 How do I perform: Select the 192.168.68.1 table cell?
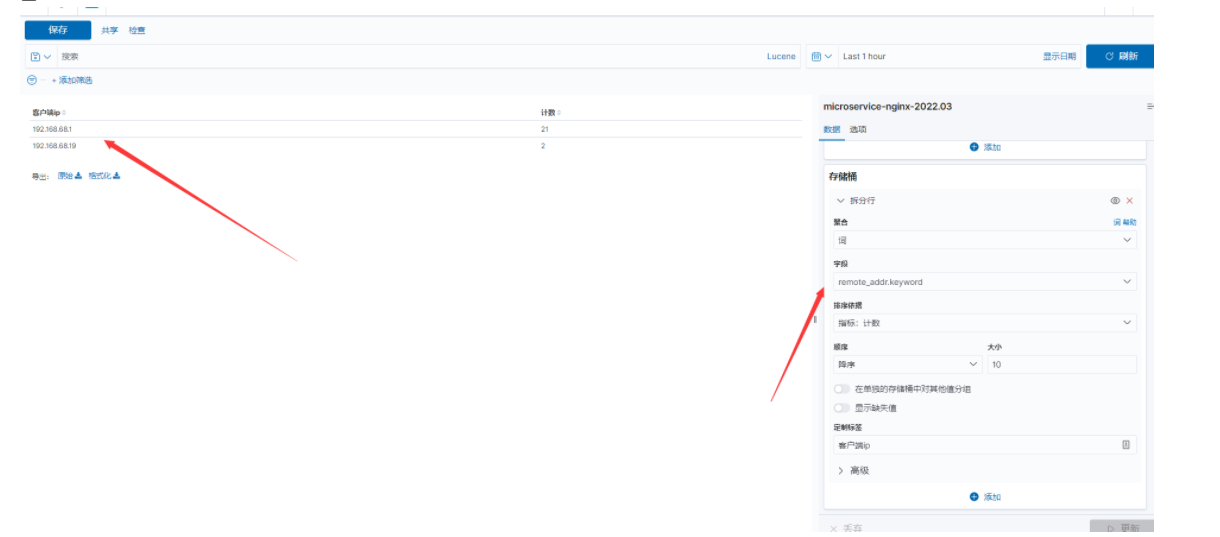point(52,129)
